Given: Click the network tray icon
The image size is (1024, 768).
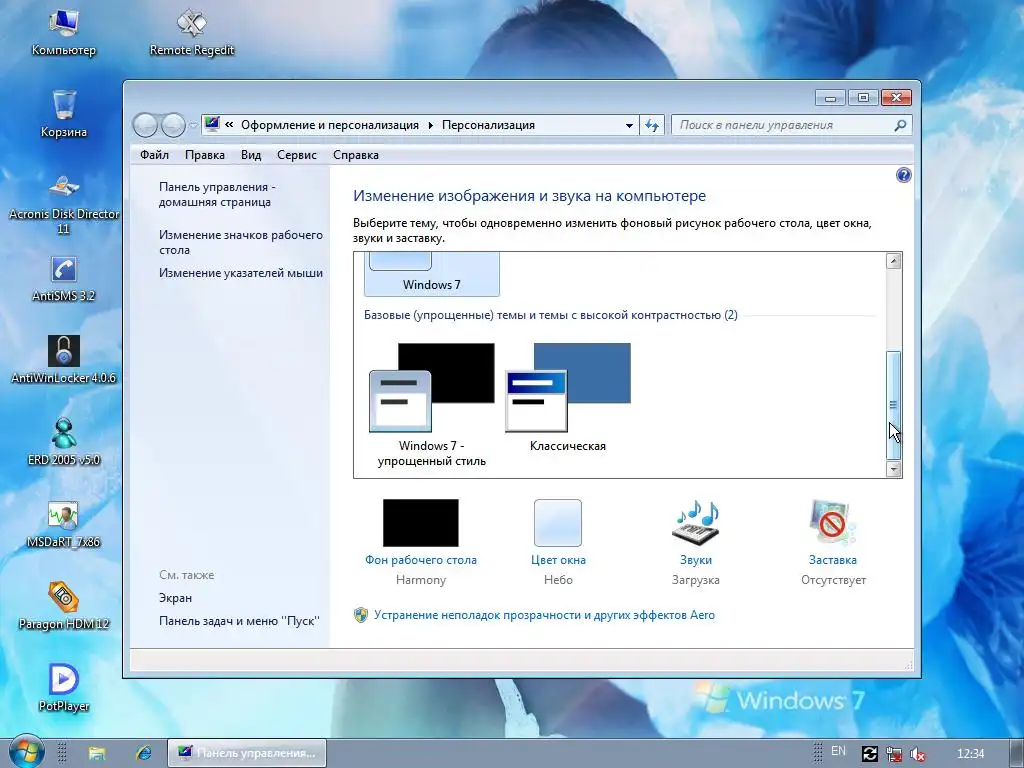Looking at the screenshot, I should pyautogui.click(x=893, y=754).
